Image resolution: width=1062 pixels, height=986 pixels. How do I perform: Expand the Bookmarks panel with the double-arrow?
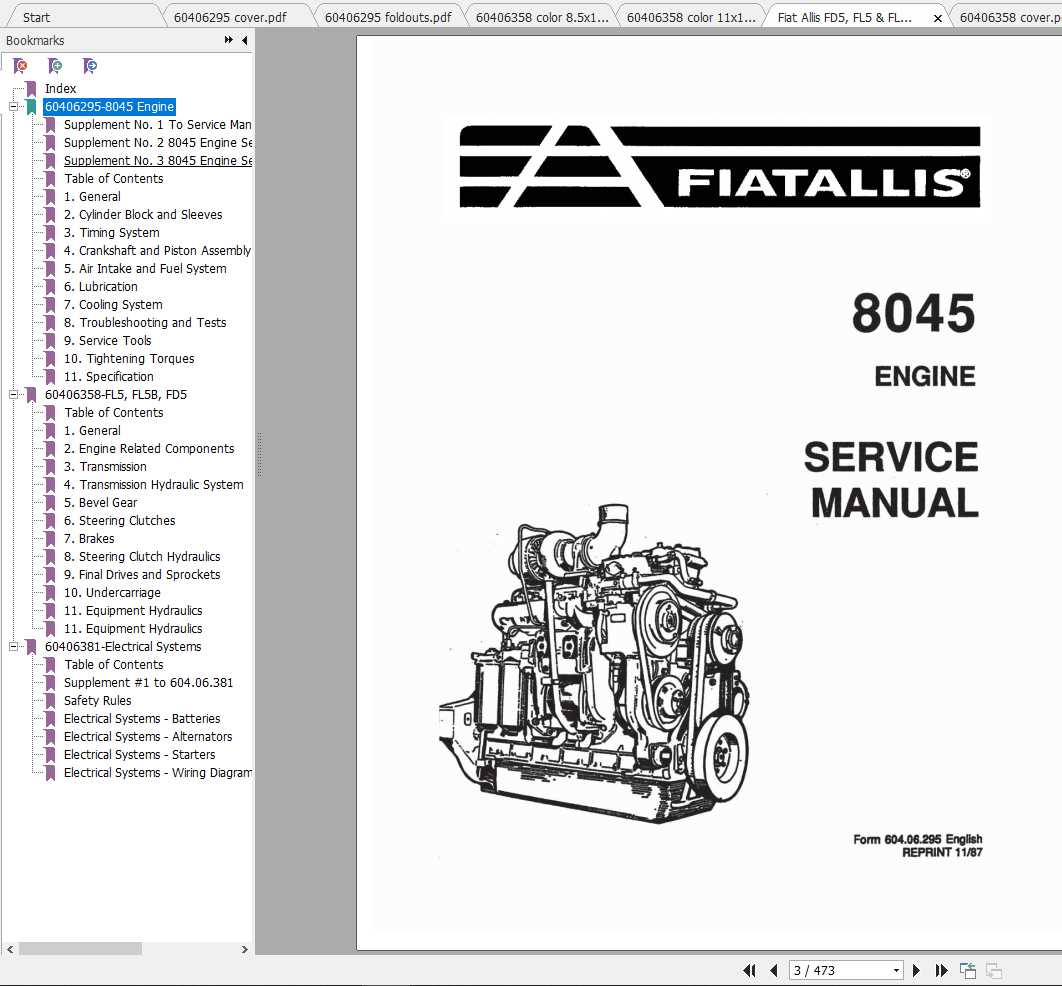click(228, 40)
